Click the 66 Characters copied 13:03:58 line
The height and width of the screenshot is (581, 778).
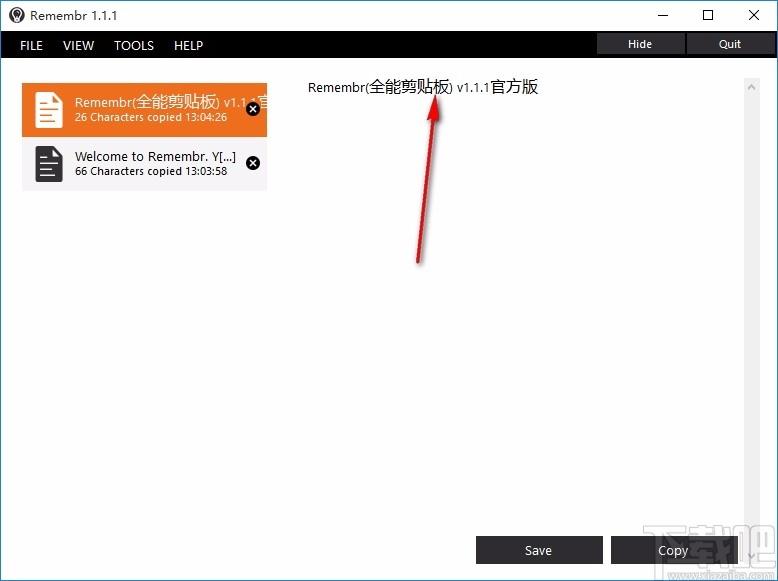click(x=151, y=171)
